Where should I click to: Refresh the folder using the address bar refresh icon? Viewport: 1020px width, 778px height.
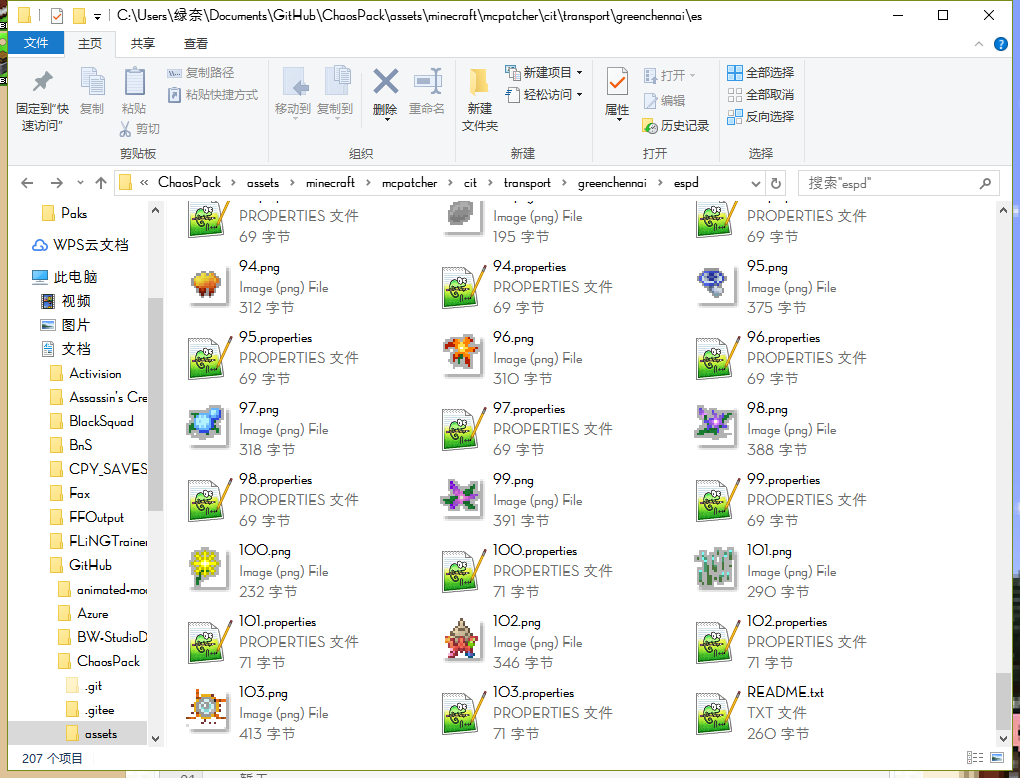(776, 183)
